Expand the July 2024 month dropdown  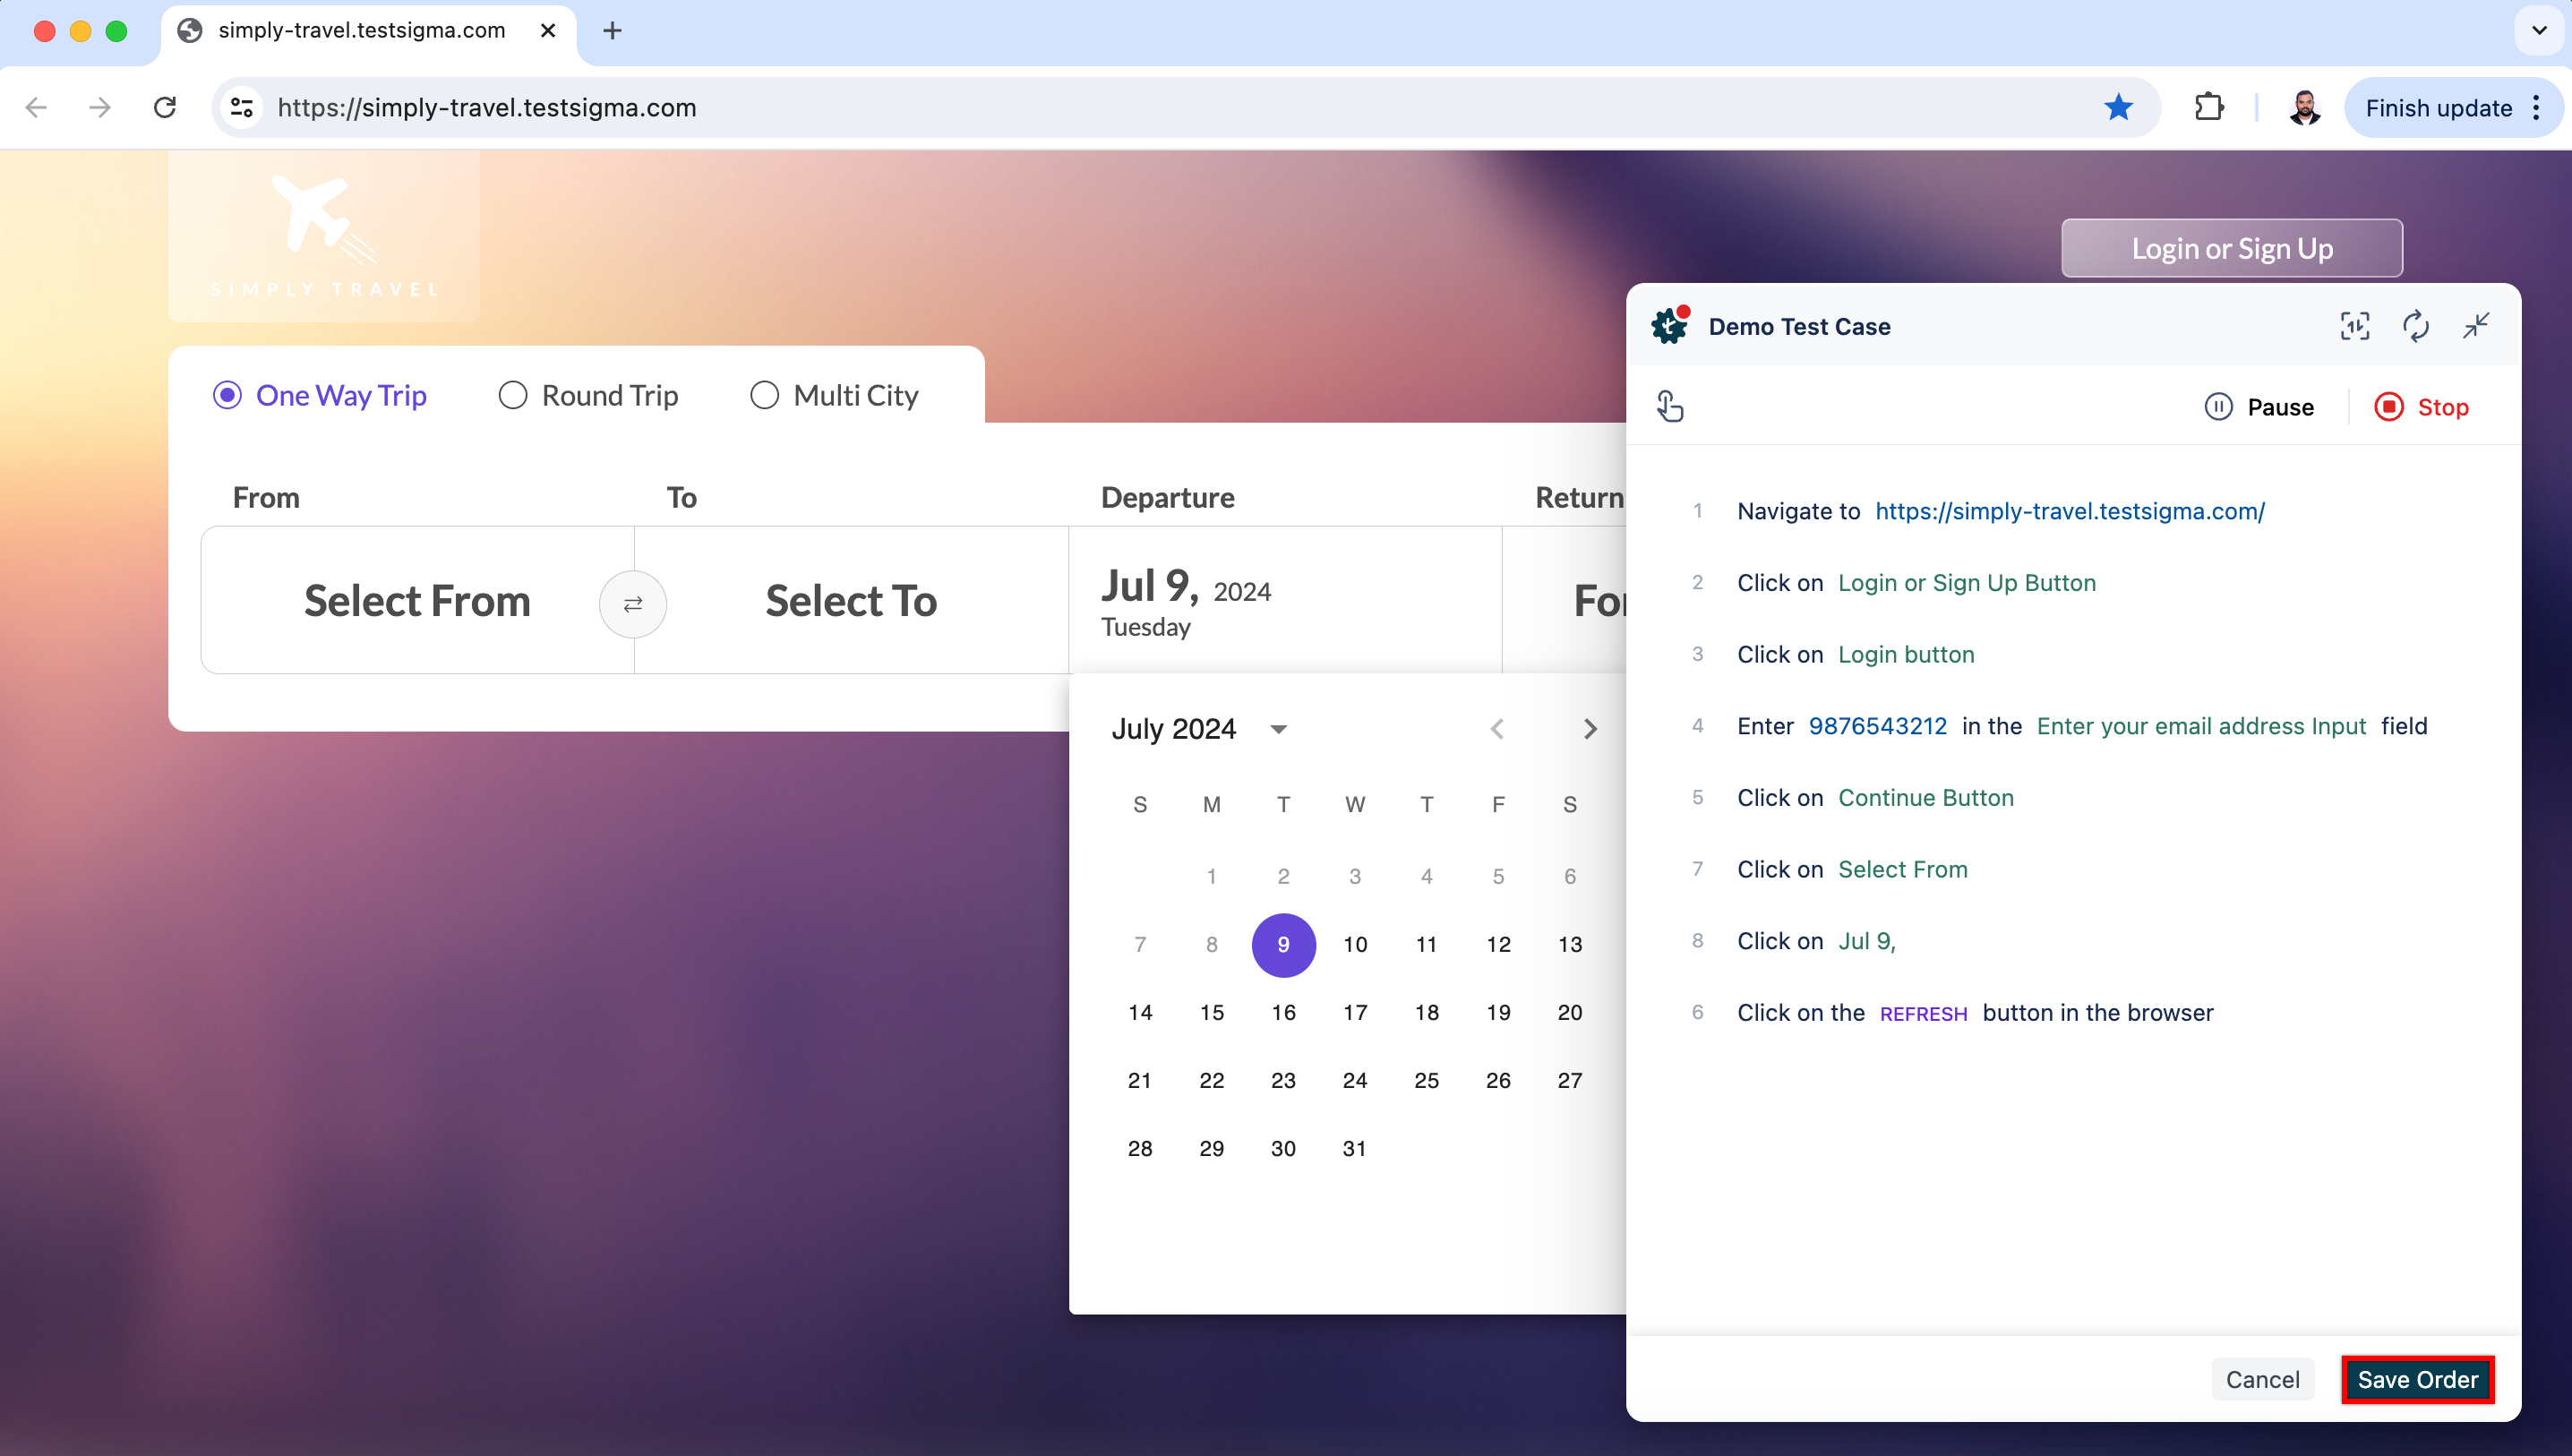(1278, 729)
